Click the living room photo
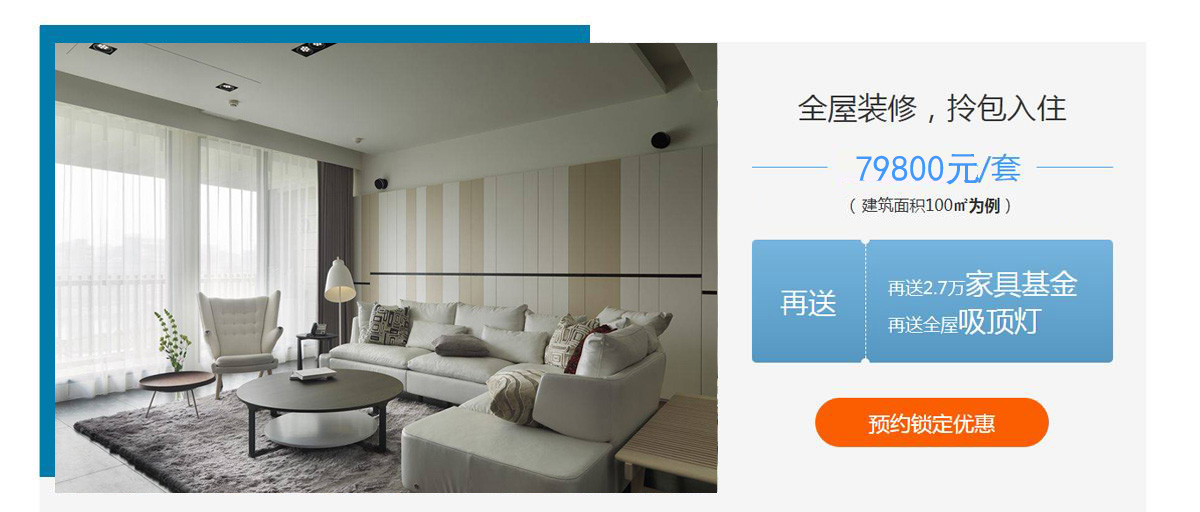This screenshot has height=512, width=1200. coord(386,267)
